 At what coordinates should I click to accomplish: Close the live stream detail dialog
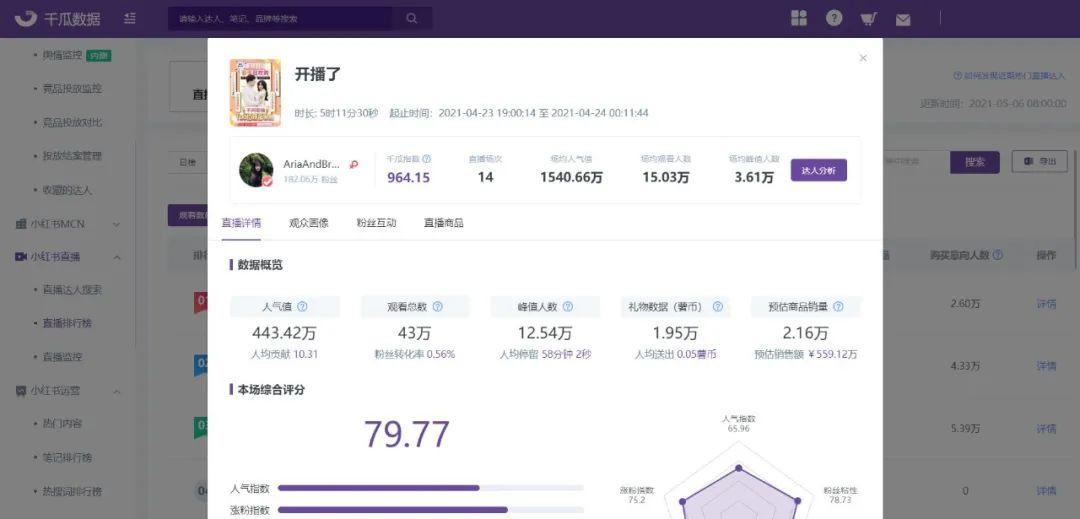coord(863,59)
